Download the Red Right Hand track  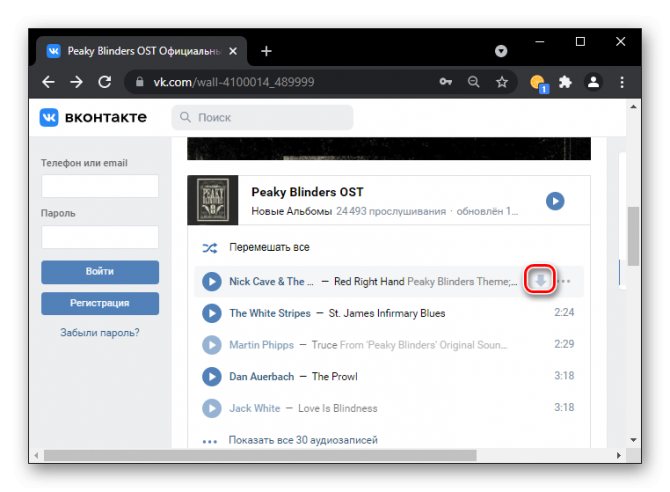tap(541, 280)
